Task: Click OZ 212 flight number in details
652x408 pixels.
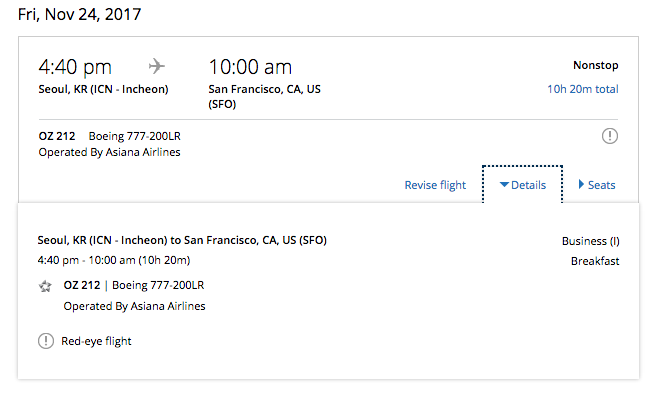Action: (82, 285)
